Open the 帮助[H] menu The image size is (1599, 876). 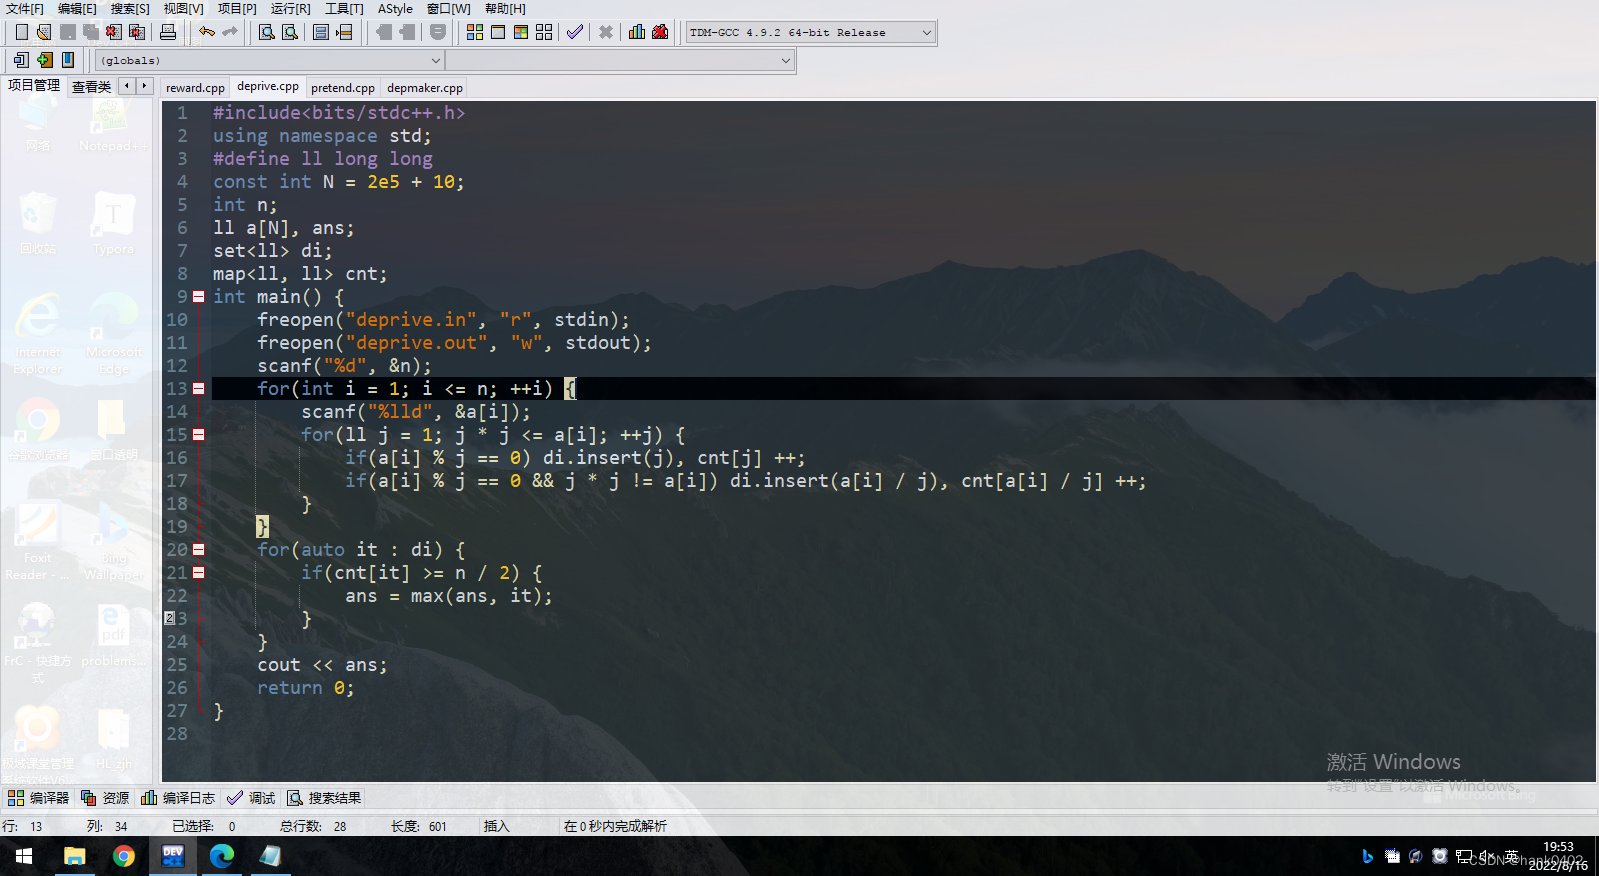click(505, 8)
